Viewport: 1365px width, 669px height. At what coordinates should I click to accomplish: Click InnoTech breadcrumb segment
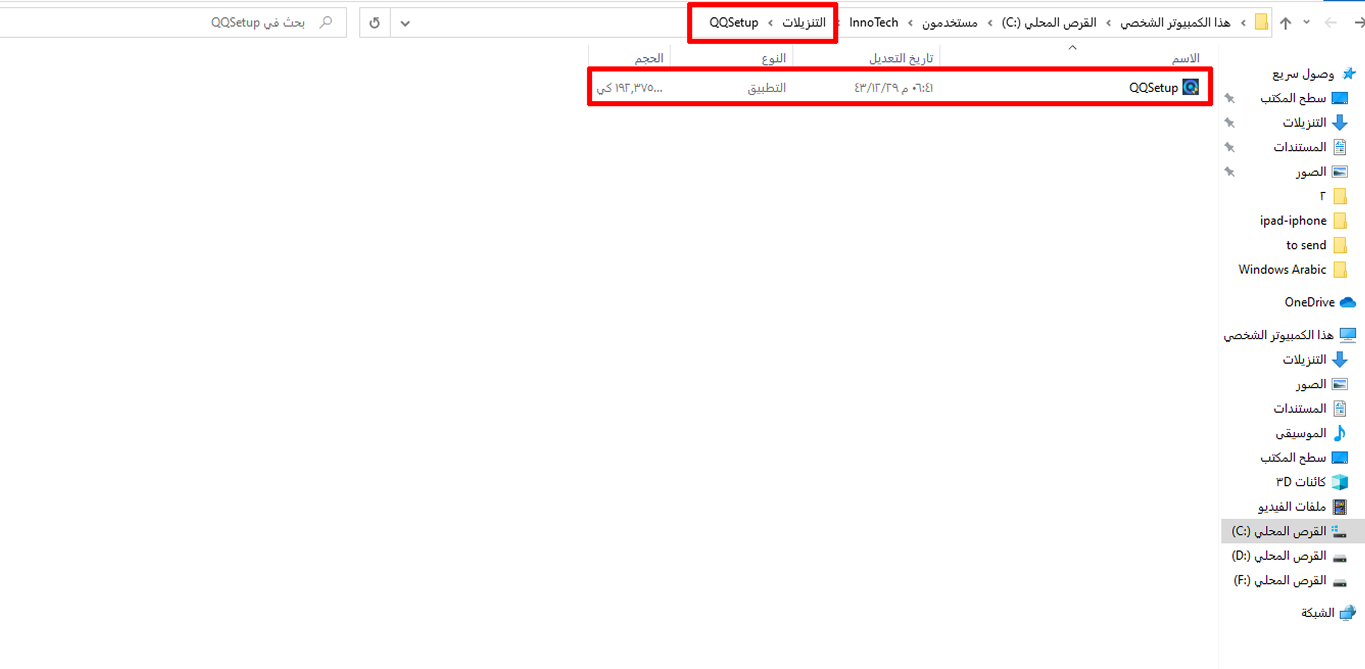(873, 22)
